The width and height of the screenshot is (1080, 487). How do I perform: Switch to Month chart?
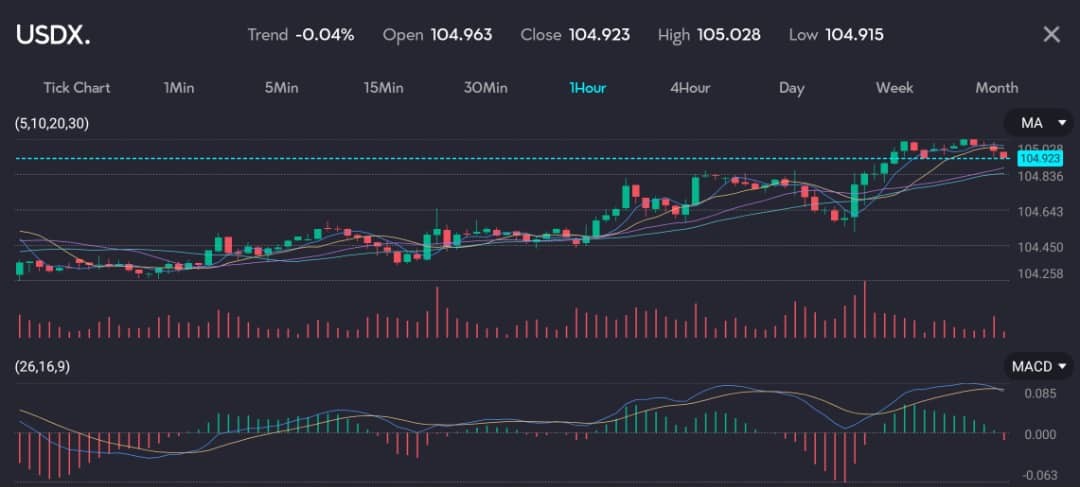pos(997,88)
